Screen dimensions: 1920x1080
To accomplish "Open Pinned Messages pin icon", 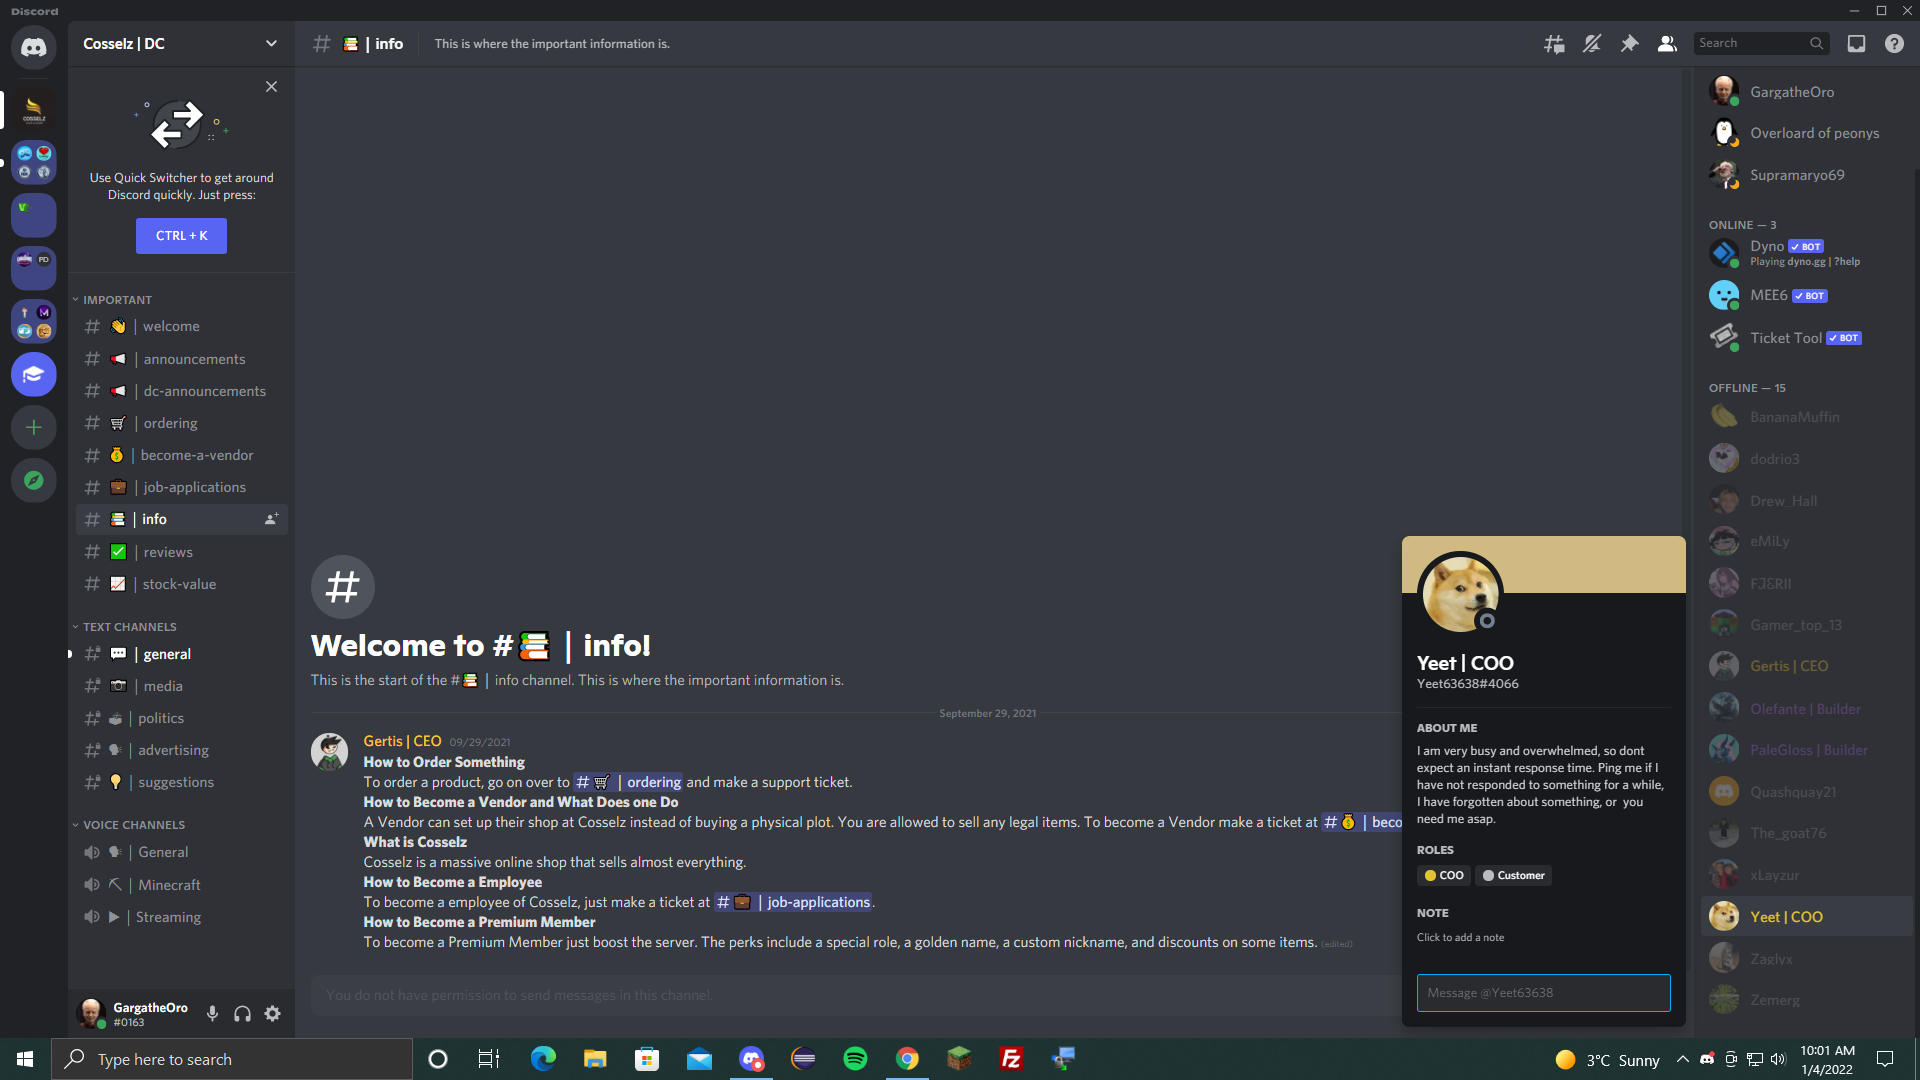I will pos(1630,44).
